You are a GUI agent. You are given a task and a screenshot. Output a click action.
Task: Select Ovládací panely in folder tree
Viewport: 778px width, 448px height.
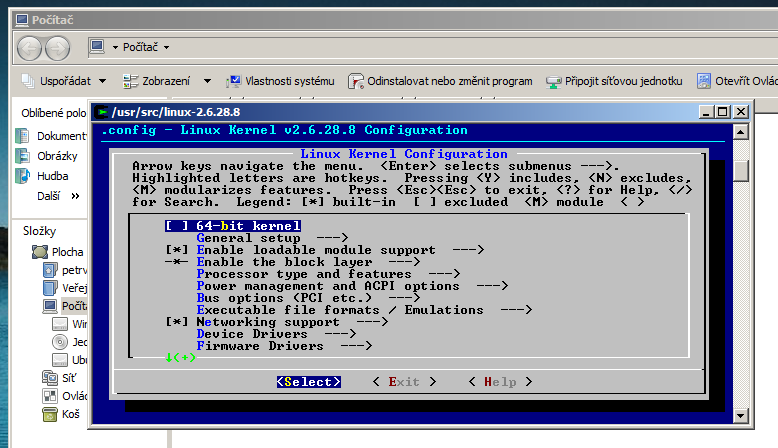click(65, 396)
